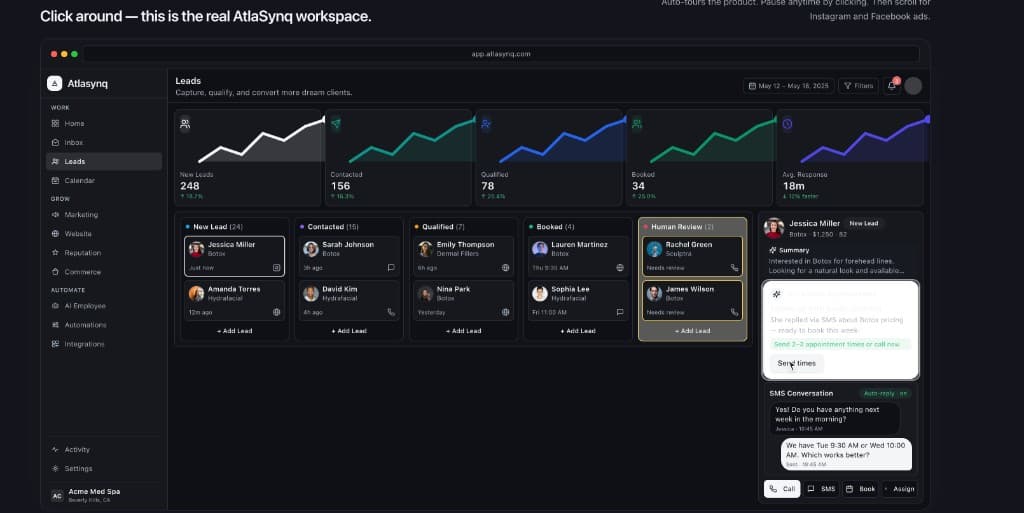
Task: Click the globe icon on Lauren Martinez card
Action: pos(620,268)
